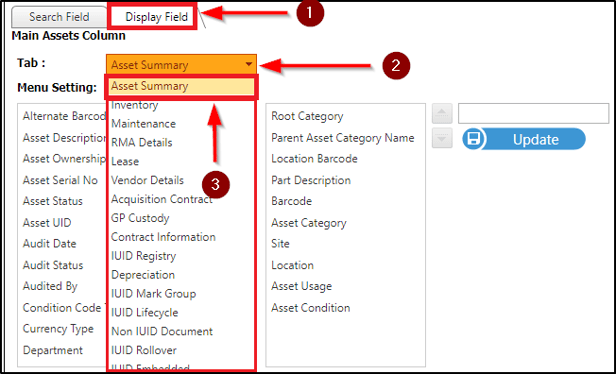Select Asset Usage in right list

301,286
